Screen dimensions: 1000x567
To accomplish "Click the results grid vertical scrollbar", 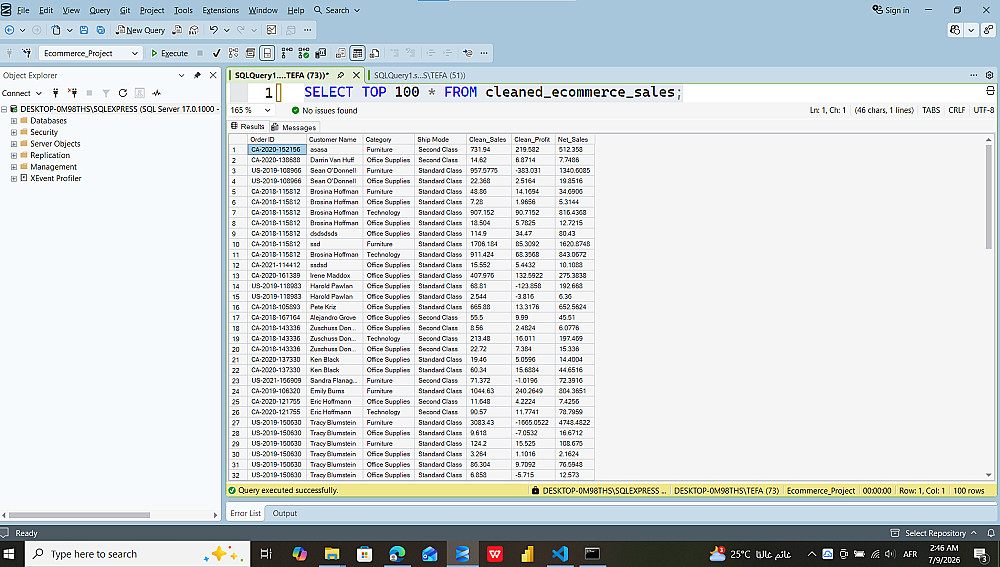I will tap(989, 307).
